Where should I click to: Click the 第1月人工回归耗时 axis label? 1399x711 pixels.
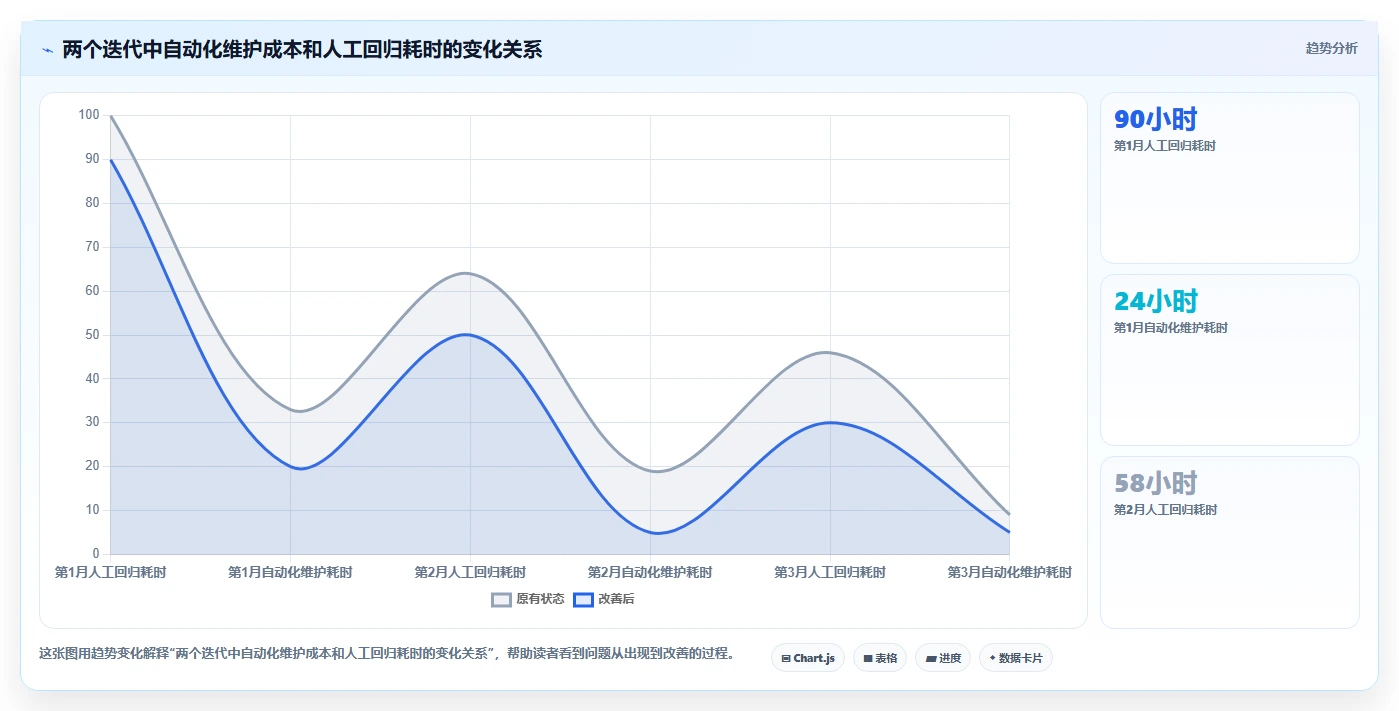tap(110, 572)
